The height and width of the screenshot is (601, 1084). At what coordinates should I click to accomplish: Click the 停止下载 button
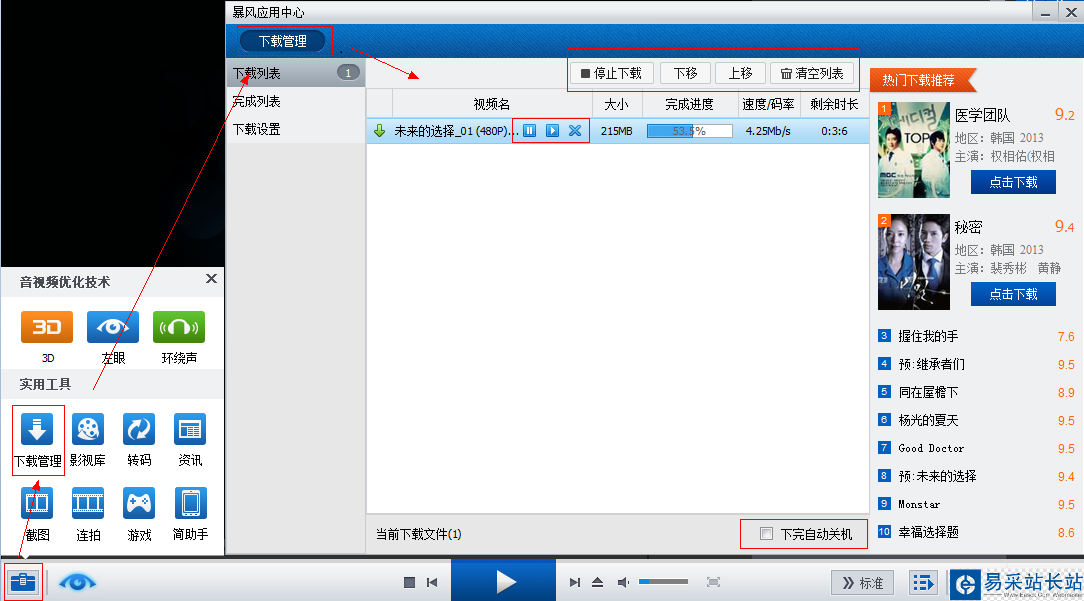click(612, 73)
